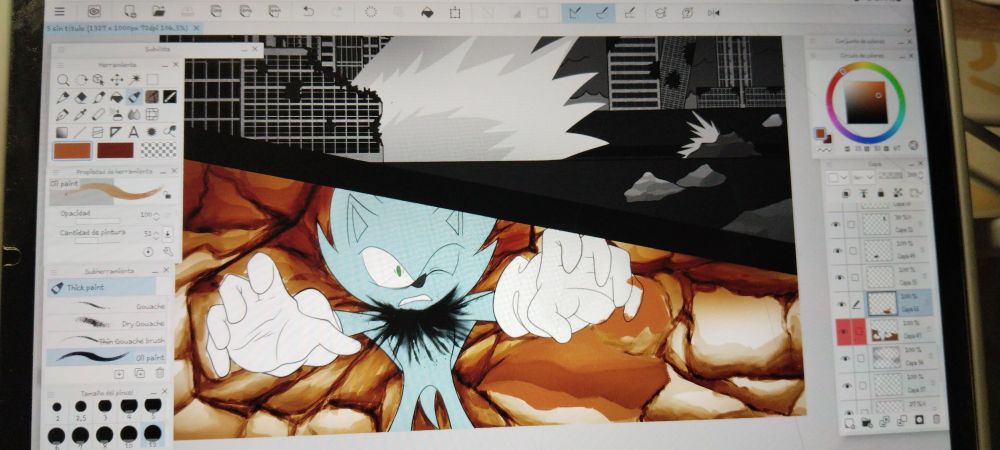Delete layer with trash icon in layer panel
The width and height of the screenshot is (1000, 450).
point(936,419)
